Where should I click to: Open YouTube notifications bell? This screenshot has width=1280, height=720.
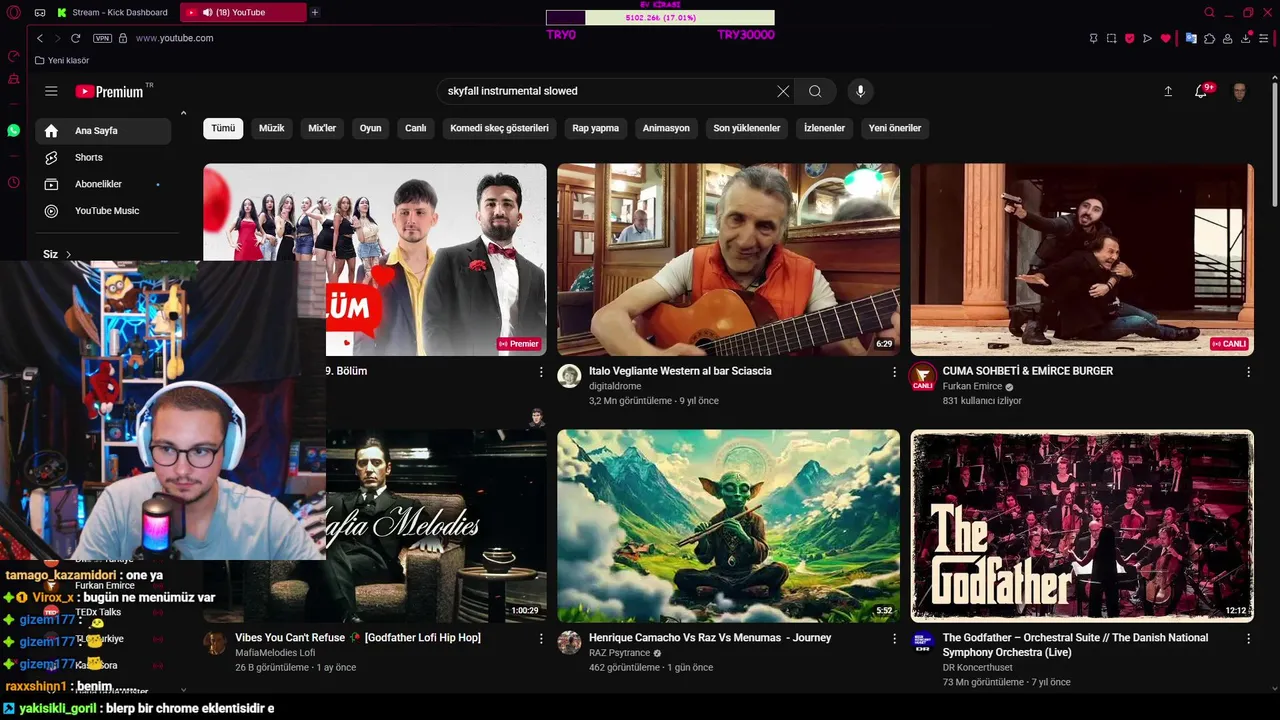(x=1201, y=91)
